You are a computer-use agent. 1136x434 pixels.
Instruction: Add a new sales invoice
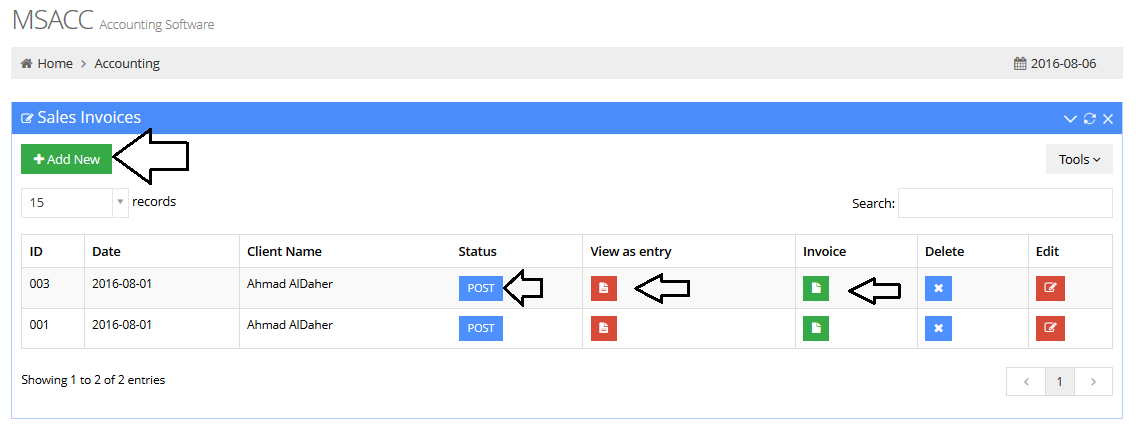[x=67, y=159]
